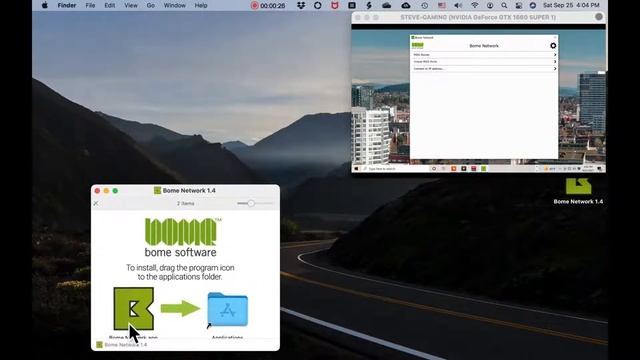
Task: Expand Unique MIDI Ports row chevron
Action: point(555,62)
